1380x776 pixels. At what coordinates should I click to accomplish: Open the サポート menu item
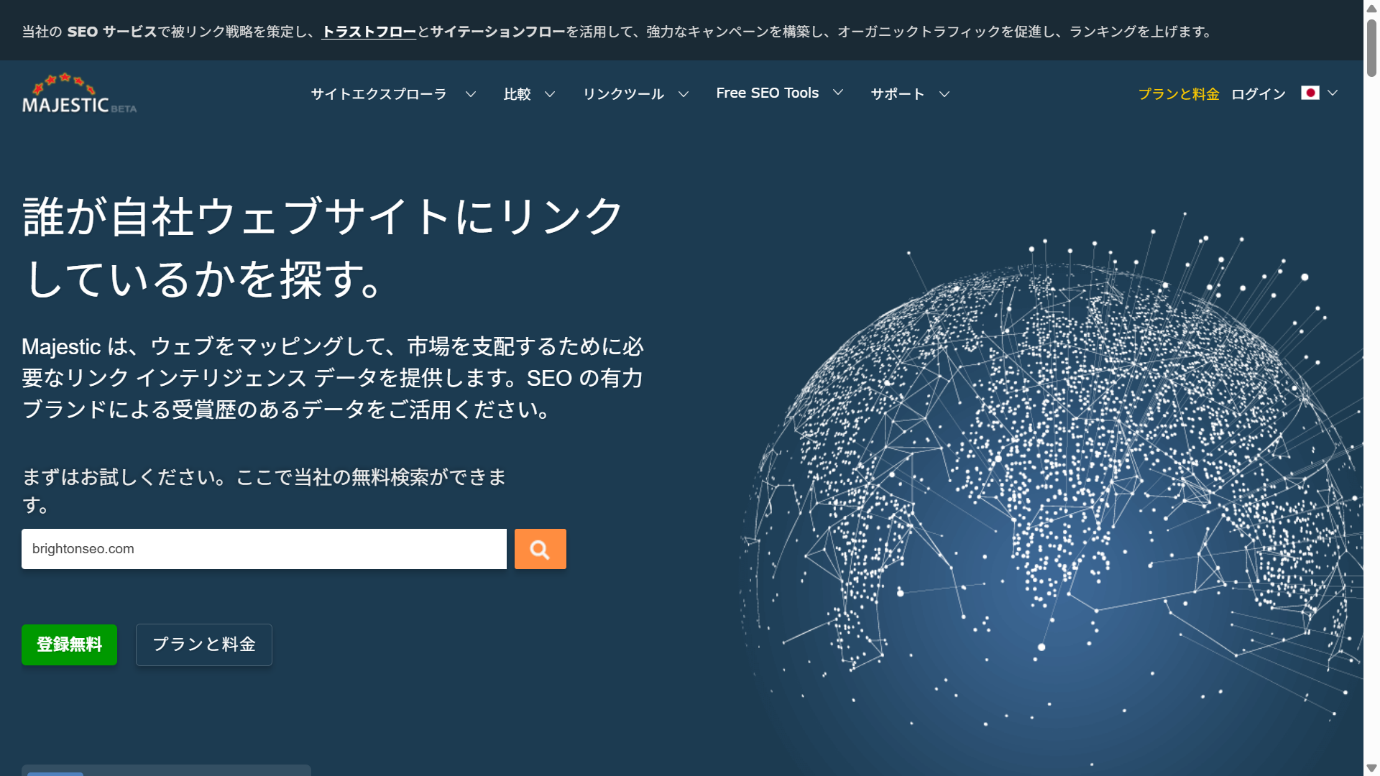click(x=897, y=94)
